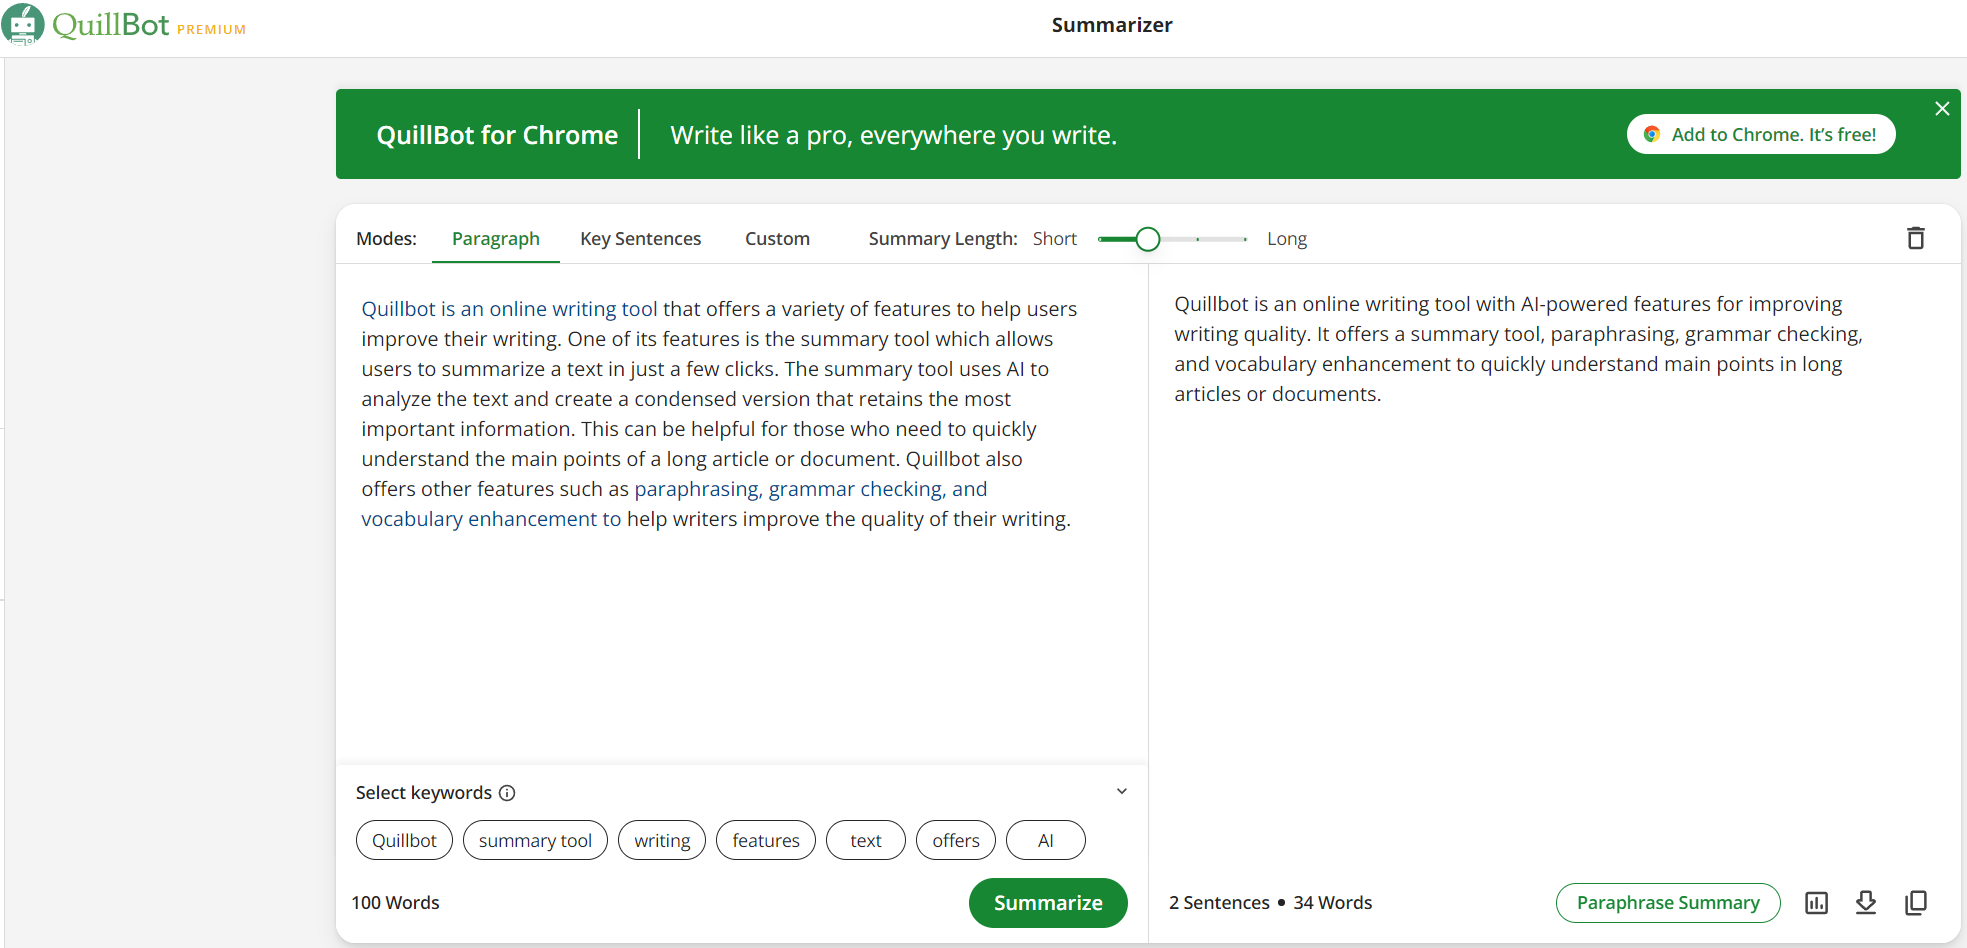The width and height of the screenshot is (1967, 948).
Task: Toggle the Quillbot keyword chip
Action: tap(404, 840)
